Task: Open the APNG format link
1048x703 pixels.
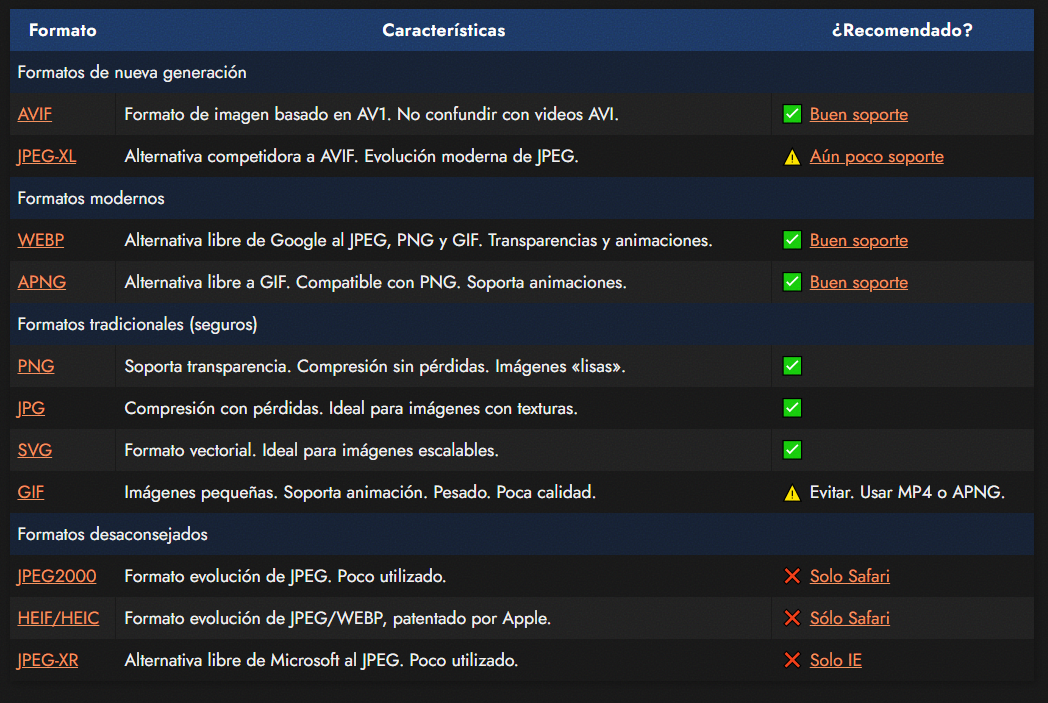Action: pyautogui.click(x=42, y=282)
